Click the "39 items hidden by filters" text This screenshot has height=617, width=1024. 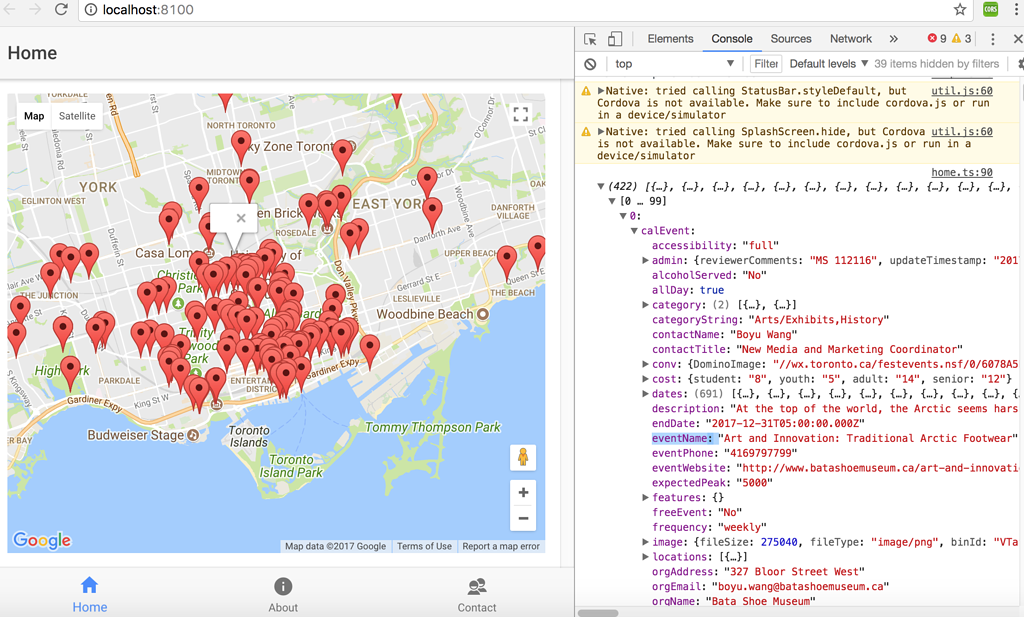pos(936,64)
